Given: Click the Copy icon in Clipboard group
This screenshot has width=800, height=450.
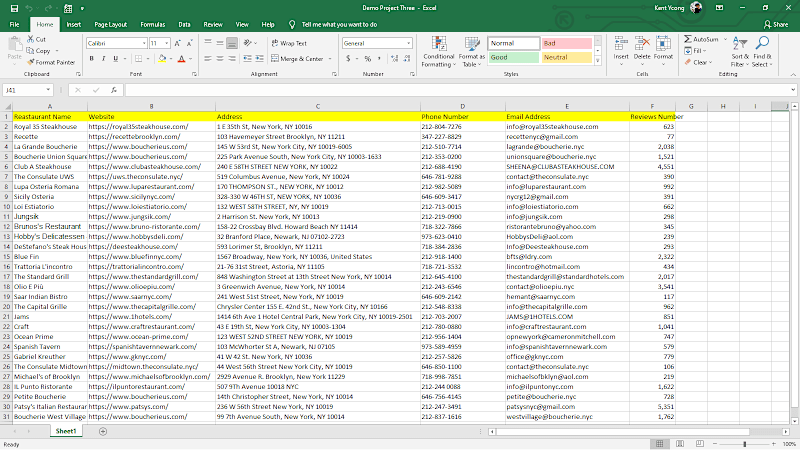Looking at the screenshot, I should point(31,51).
